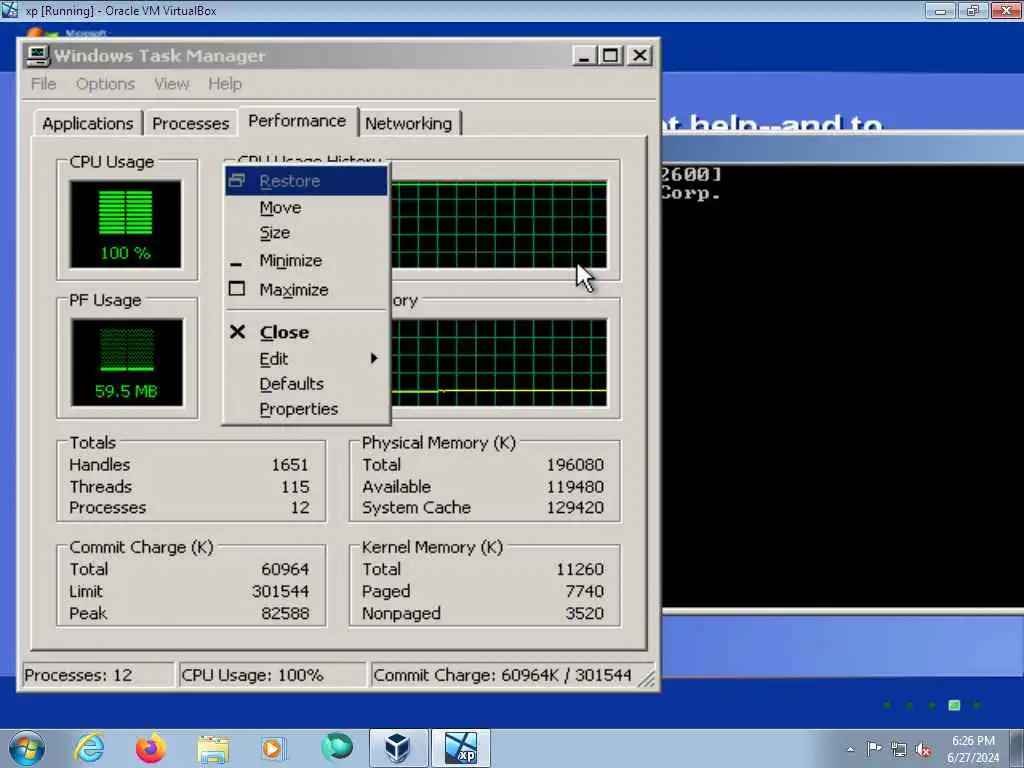Close the Windows Task Manager window
This screenshot has height=768, width=1024.
(640, 56)
